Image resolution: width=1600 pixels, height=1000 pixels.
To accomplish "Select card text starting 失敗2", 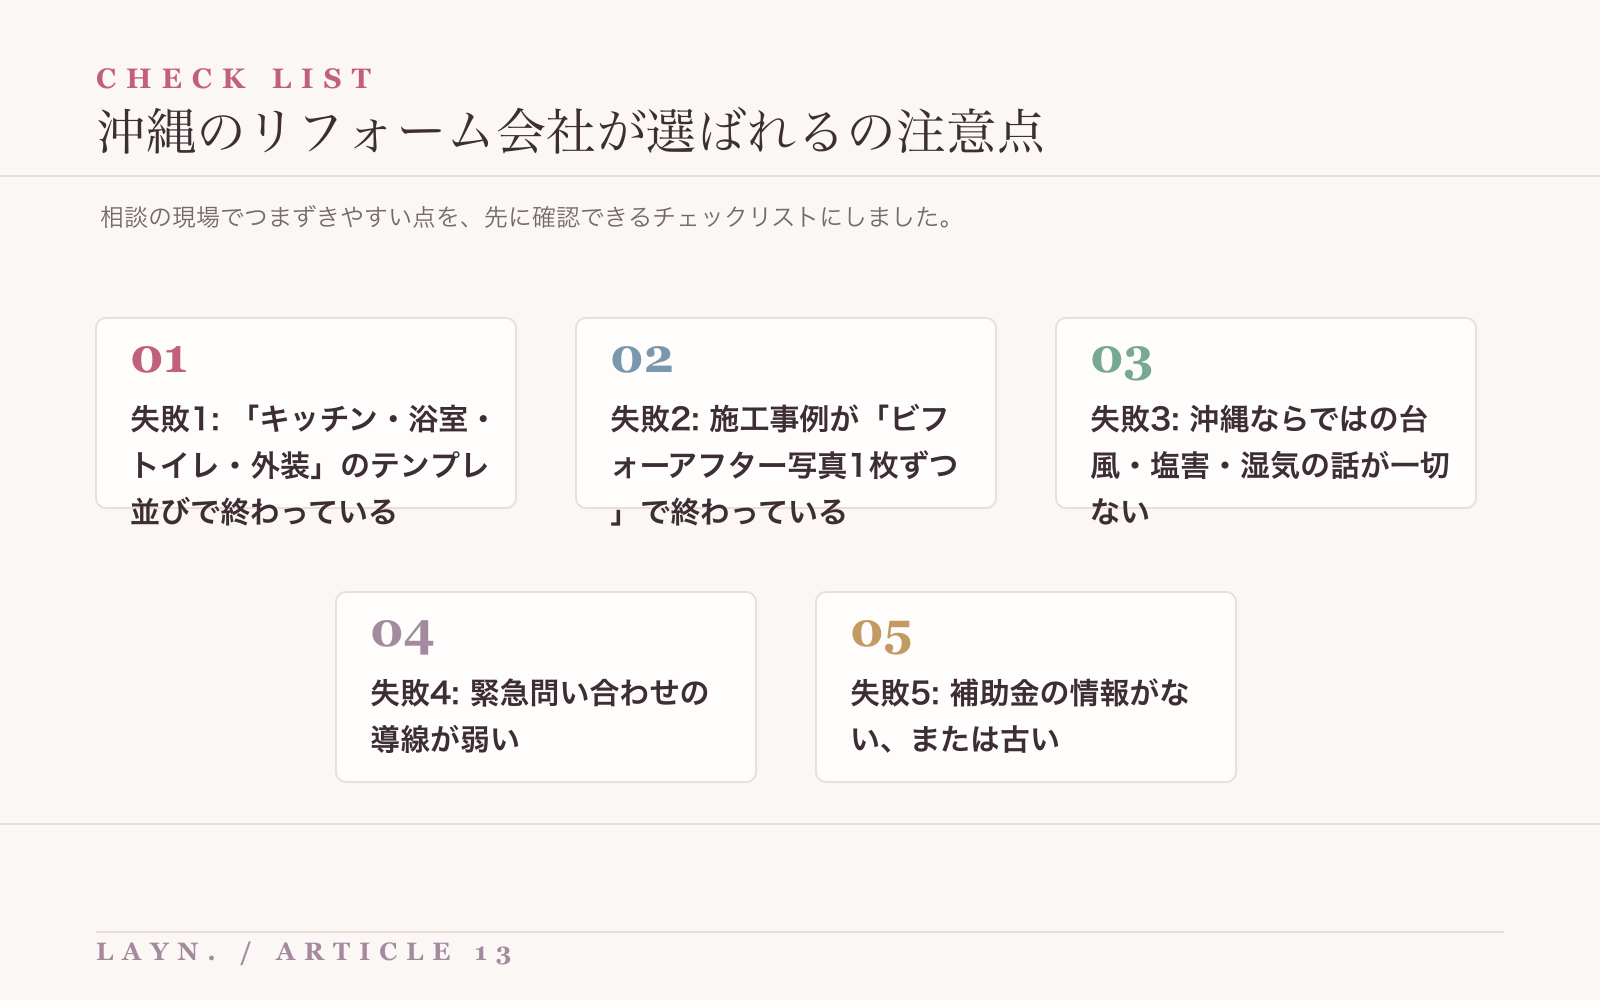I will 785,465.
